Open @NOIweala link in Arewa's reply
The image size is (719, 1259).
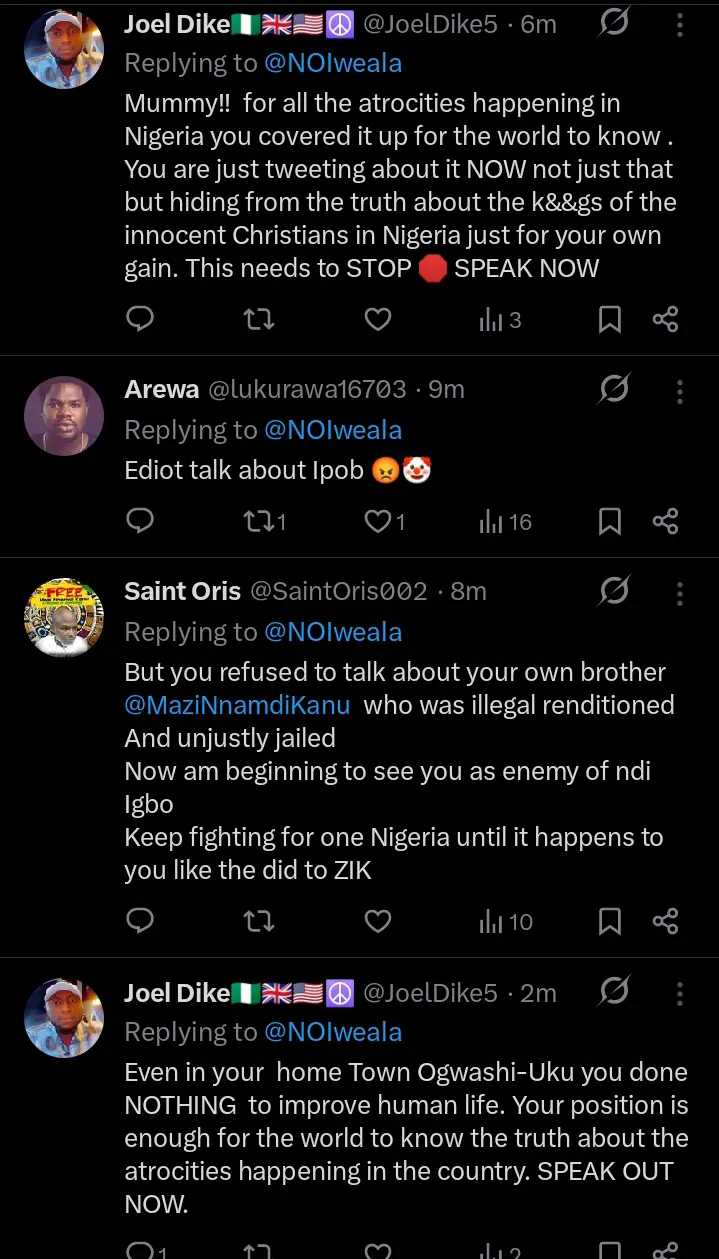[333, 430]
